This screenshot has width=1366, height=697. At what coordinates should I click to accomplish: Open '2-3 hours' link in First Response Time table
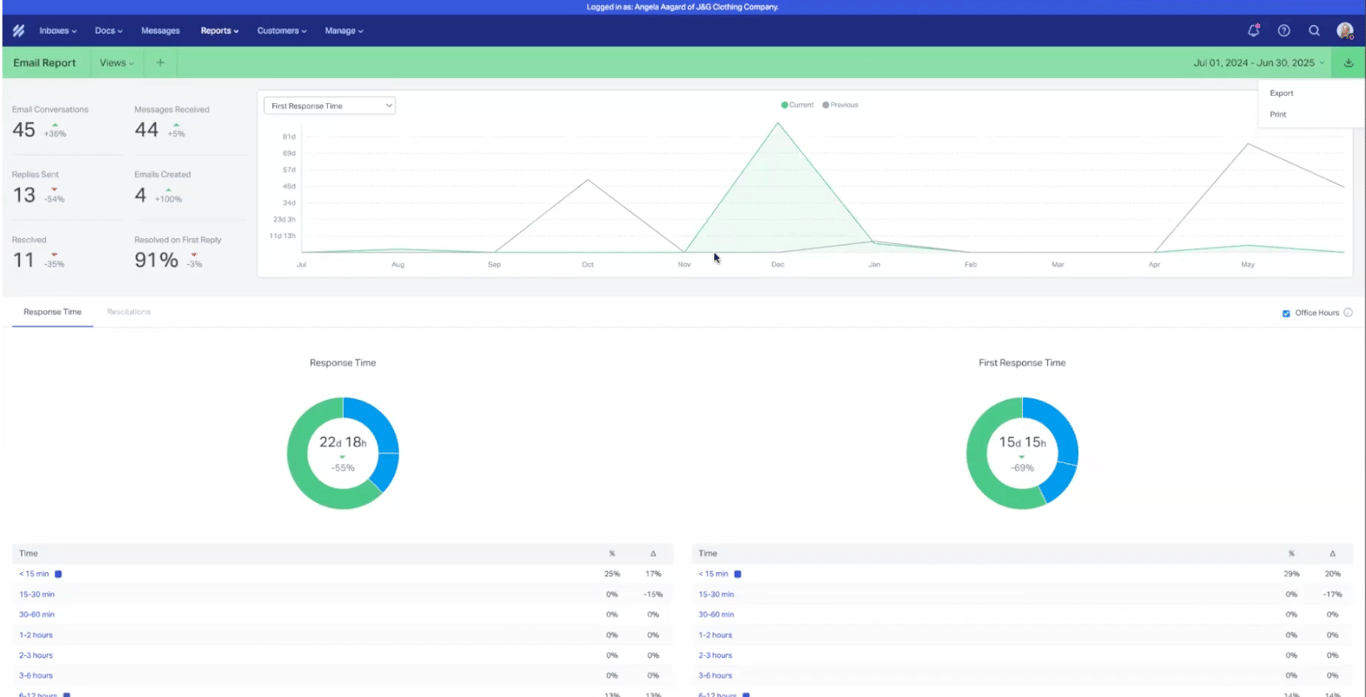click(x=715, y=655)
